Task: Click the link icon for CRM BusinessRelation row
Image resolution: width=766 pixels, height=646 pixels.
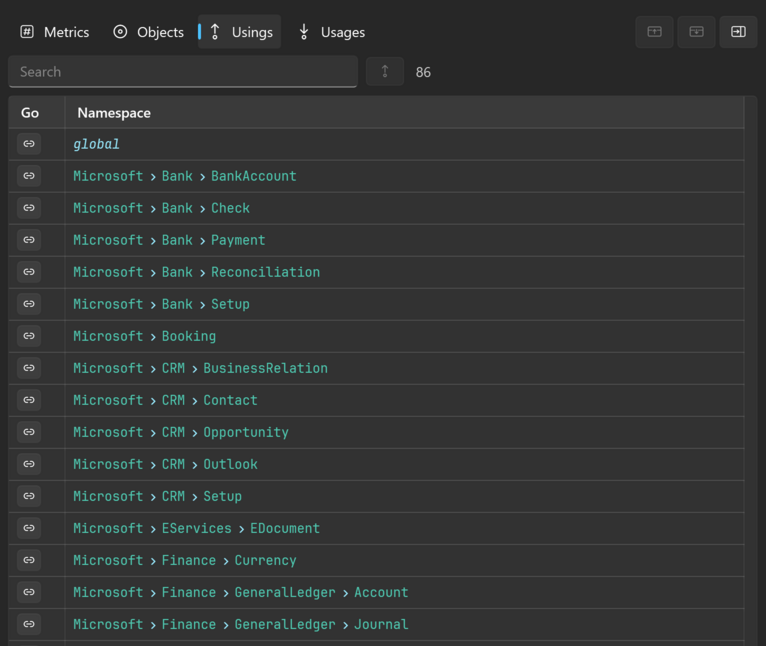Action: click(29, 368)
